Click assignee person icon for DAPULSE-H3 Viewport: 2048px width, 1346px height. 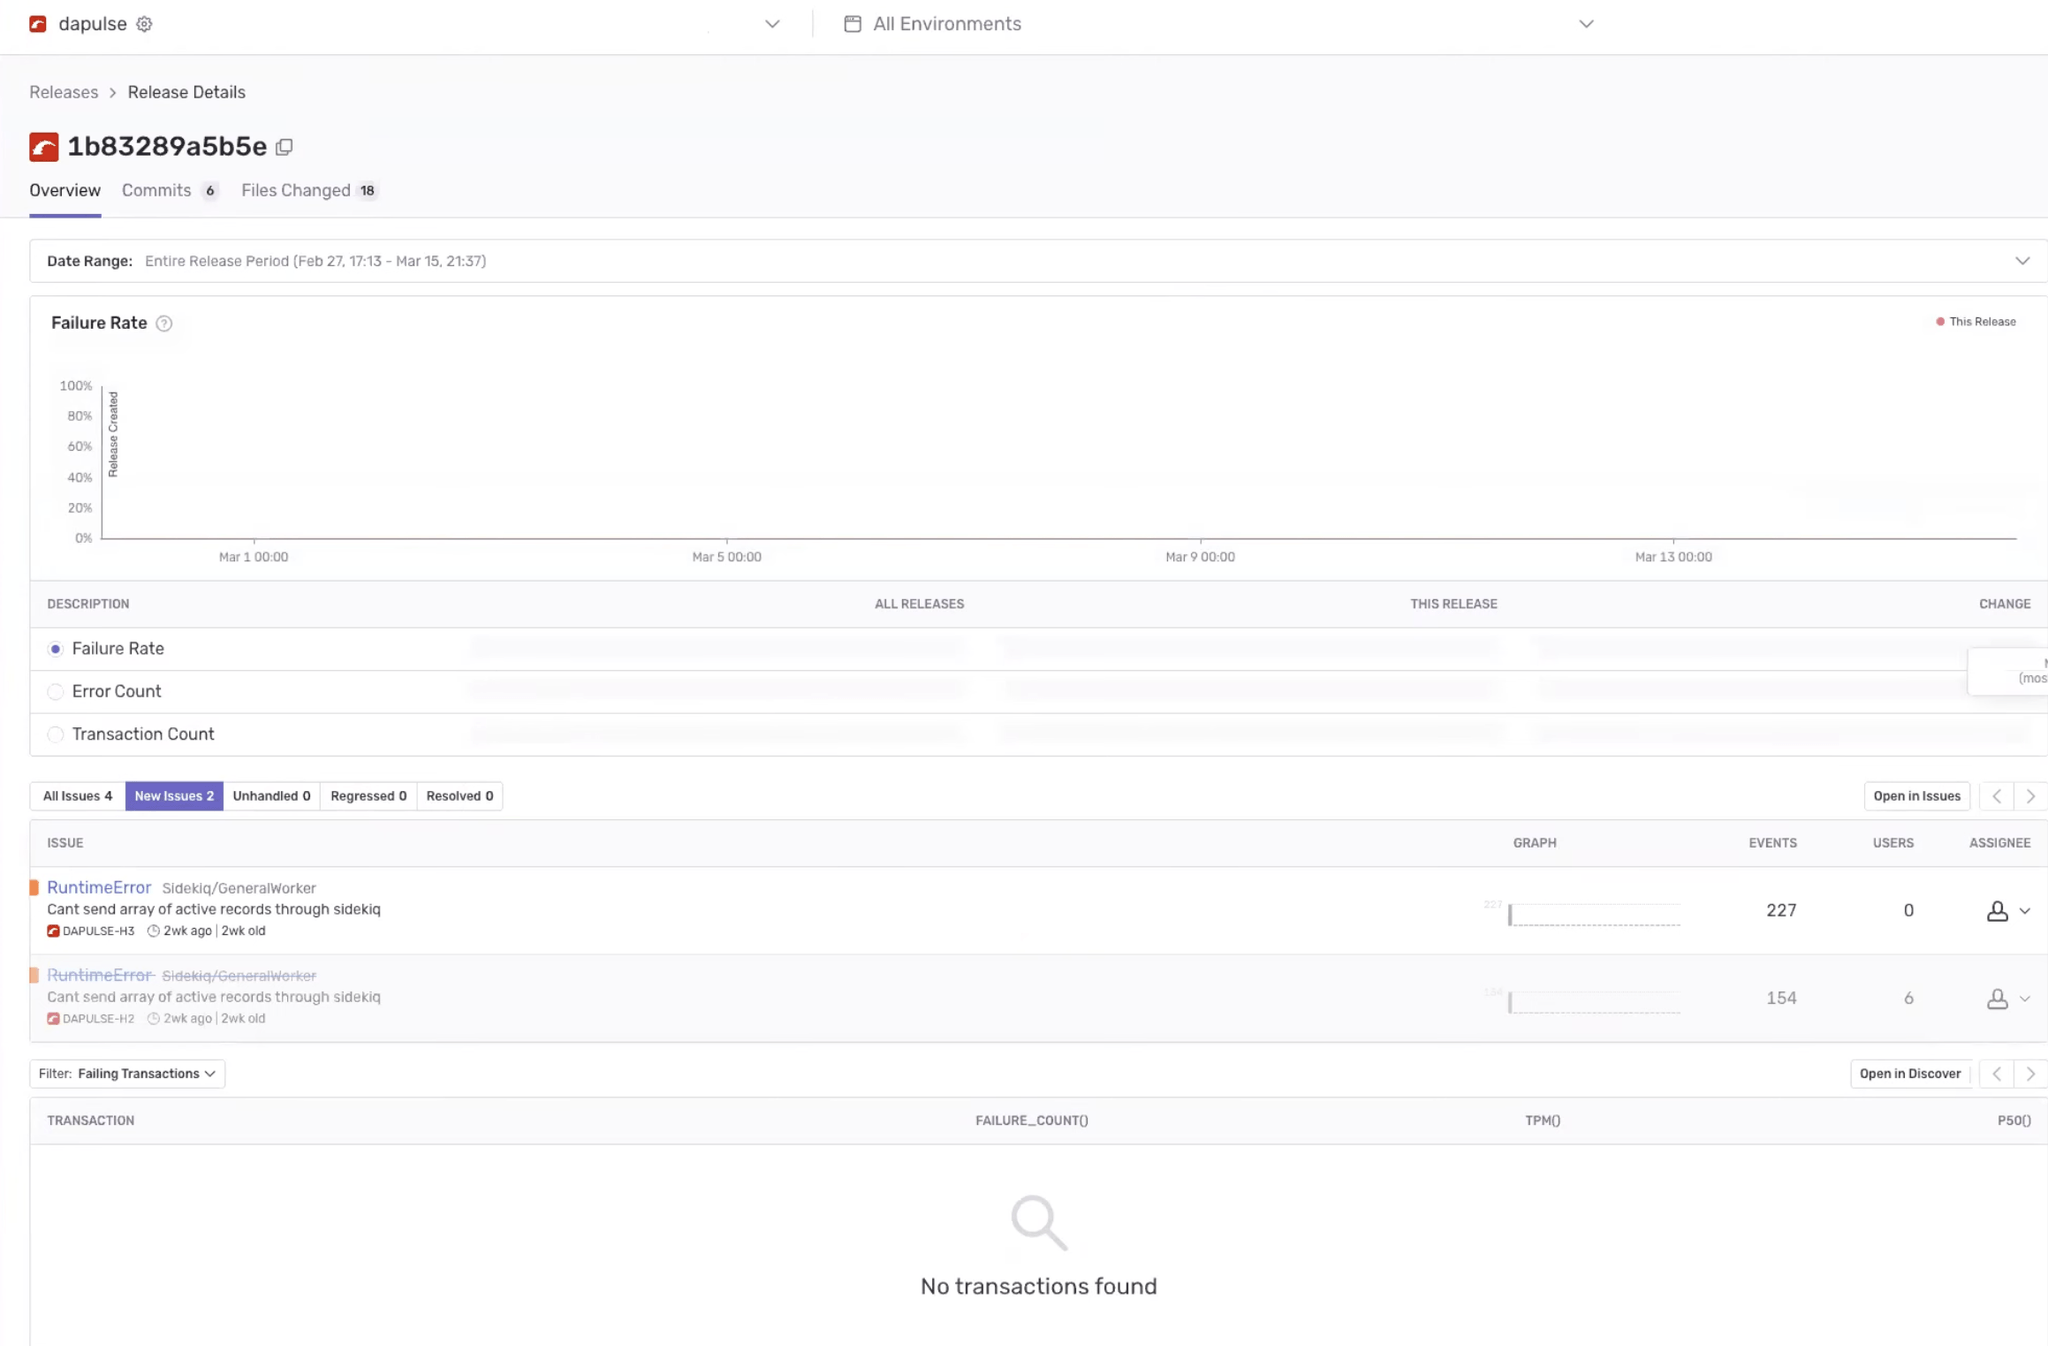pyautogui.click(x=1996, y=911)
